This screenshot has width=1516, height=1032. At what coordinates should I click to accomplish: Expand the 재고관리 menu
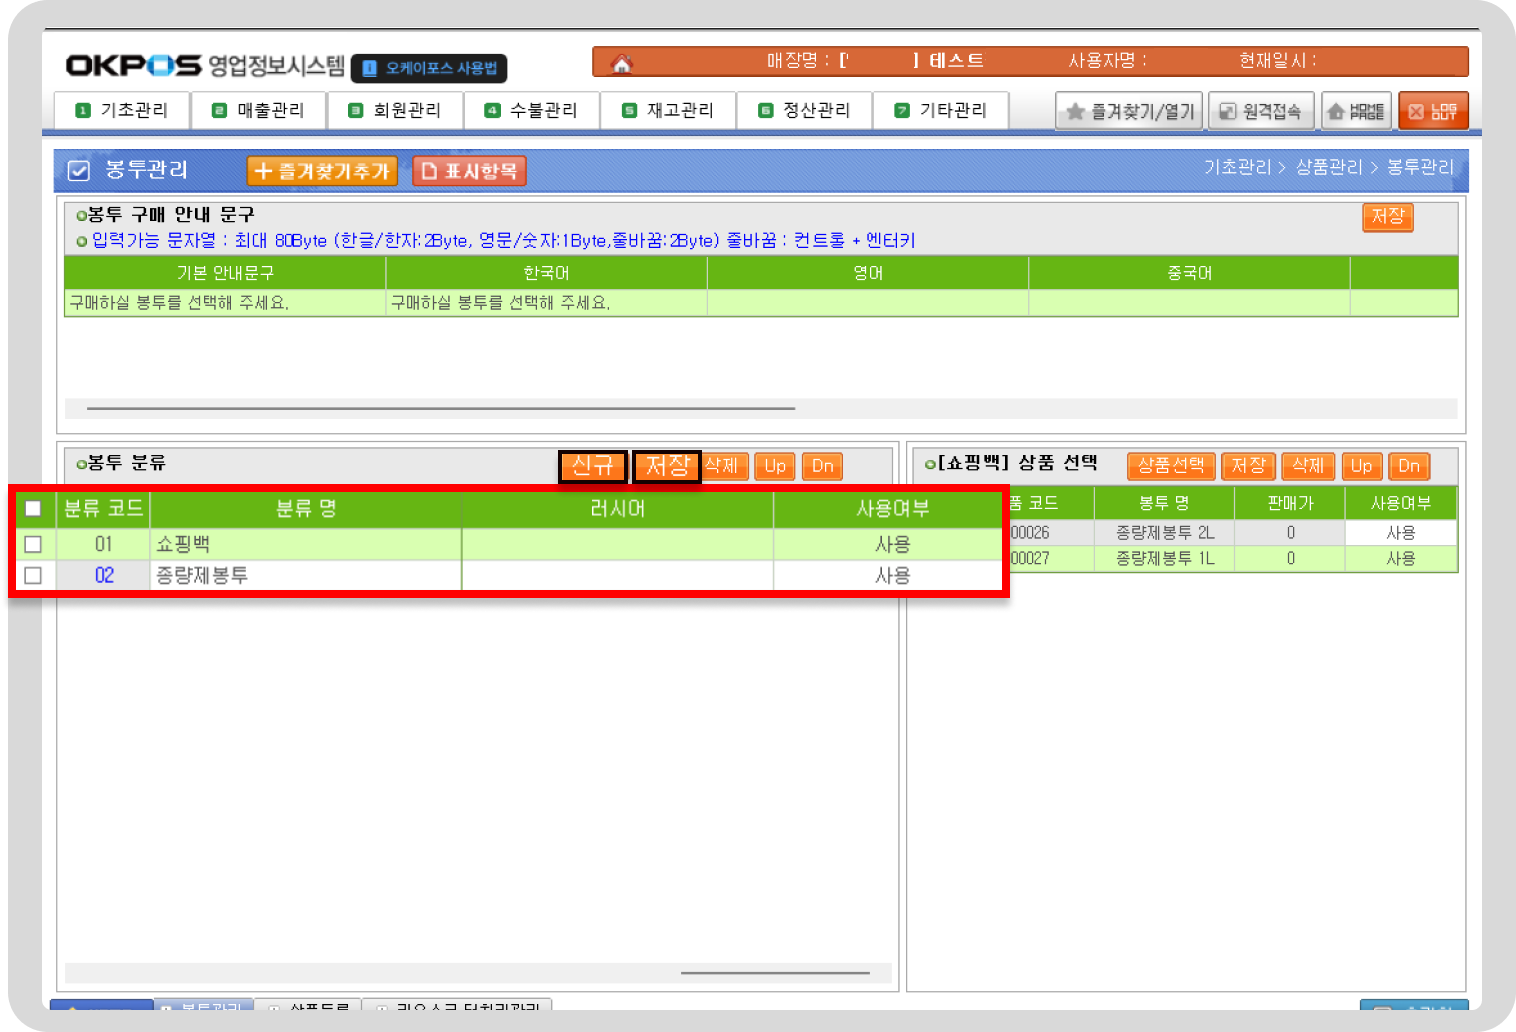668,110
